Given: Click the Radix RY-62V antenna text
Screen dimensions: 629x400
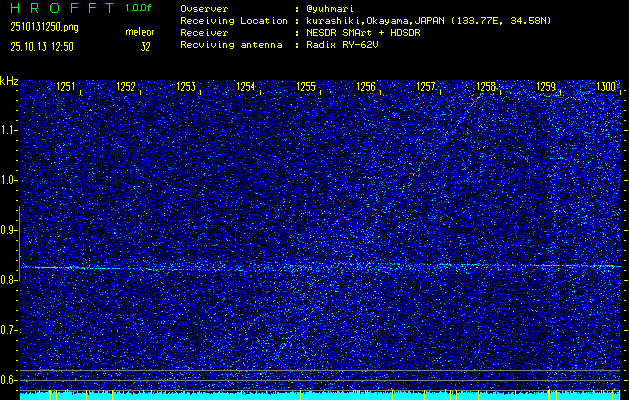Looking at the screenshot, I should tap(340, 44).
